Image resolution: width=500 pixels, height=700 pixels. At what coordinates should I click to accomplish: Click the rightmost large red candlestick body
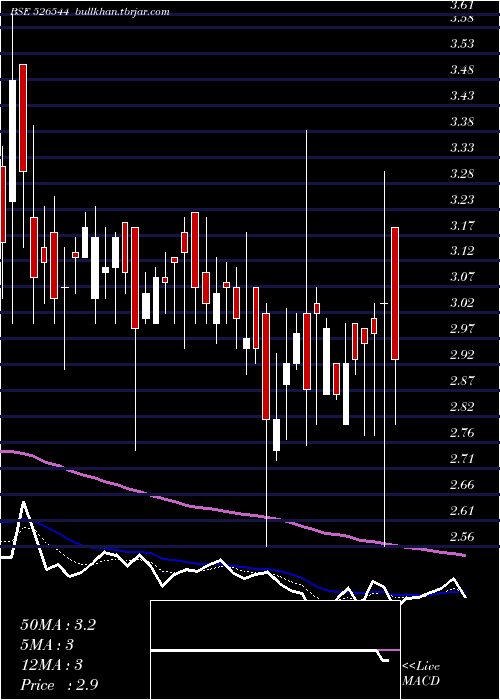395,293
